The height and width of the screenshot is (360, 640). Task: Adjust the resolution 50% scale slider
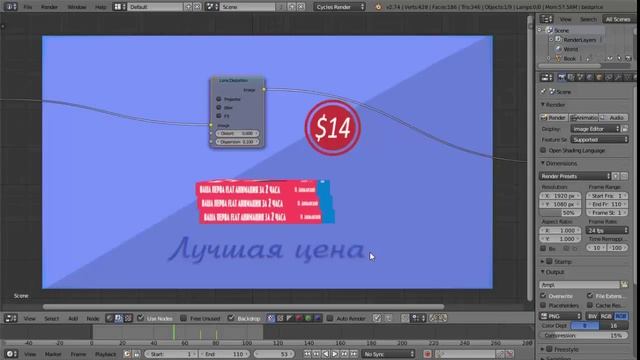(560, 213)
